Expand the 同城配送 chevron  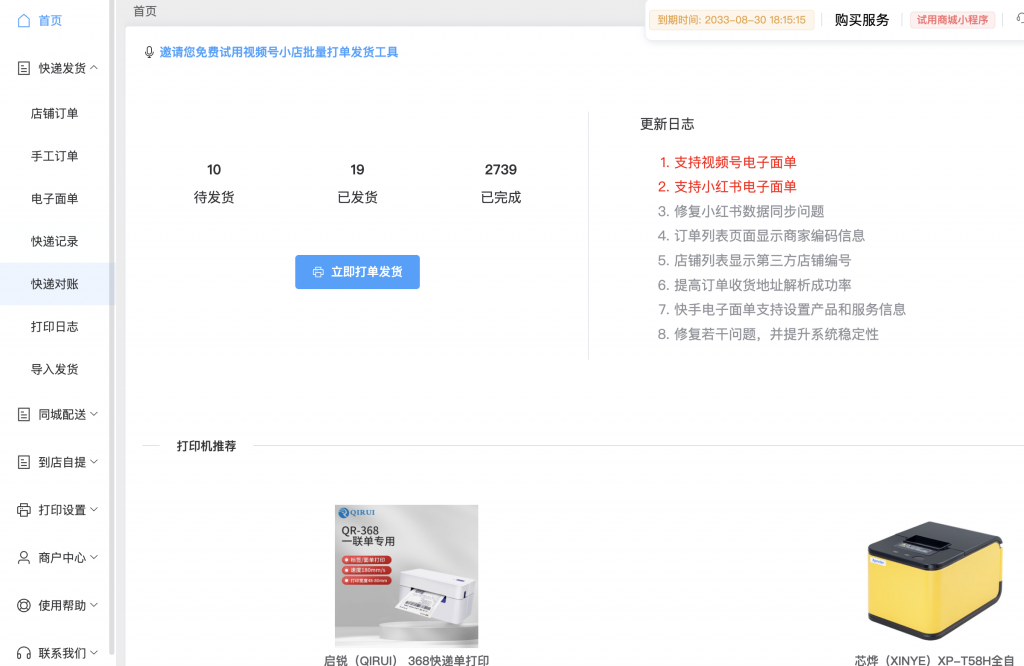[94, 414]
